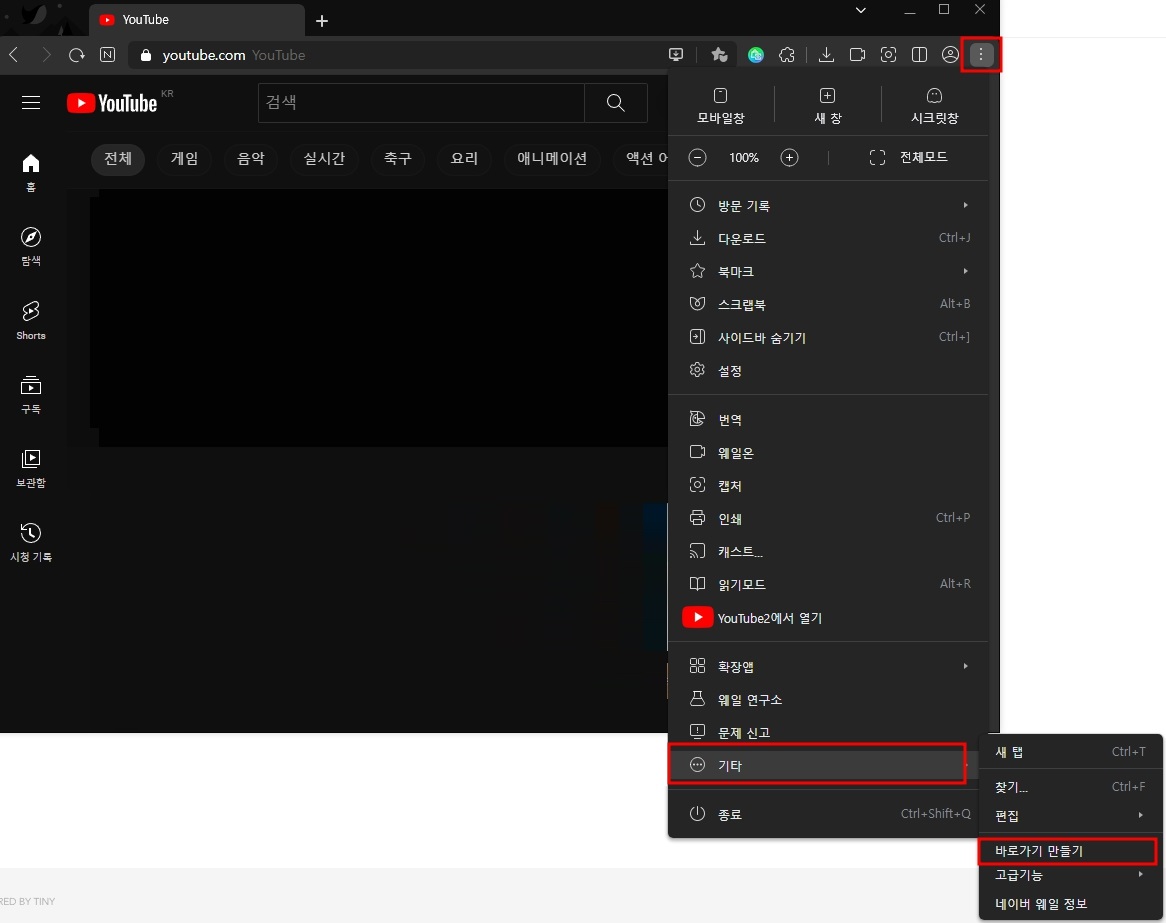The height and width of the screenshot is (923, 1166).
Task: Click the plus to increase zoom
Action: click(x=789, y=157)
